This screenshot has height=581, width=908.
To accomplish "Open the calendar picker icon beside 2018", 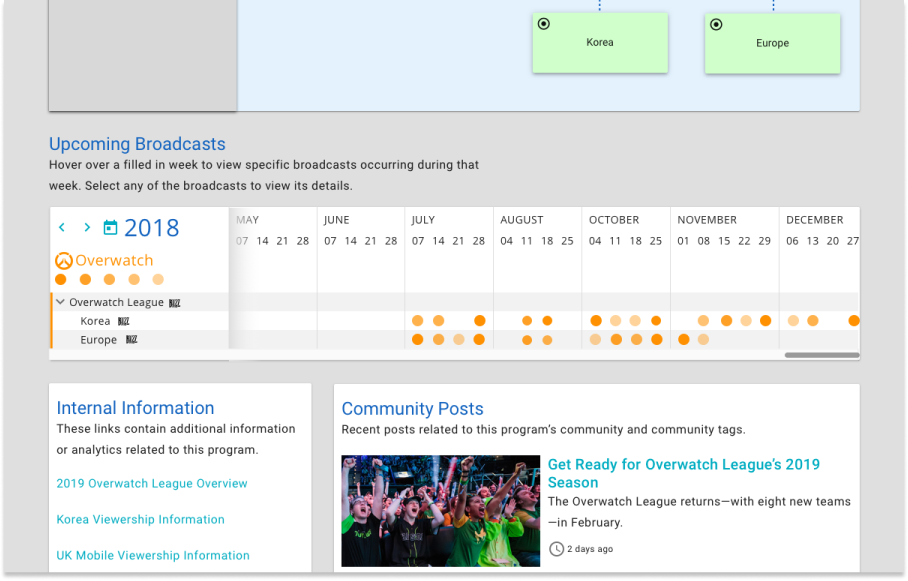I will (x=110, y=228).
